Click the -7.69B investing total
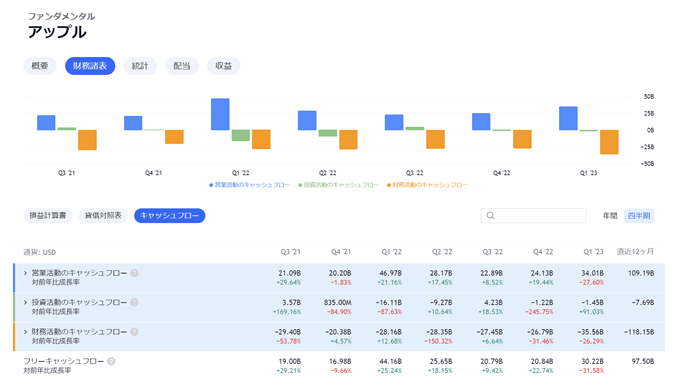680x387 pixels. (643, 303)
